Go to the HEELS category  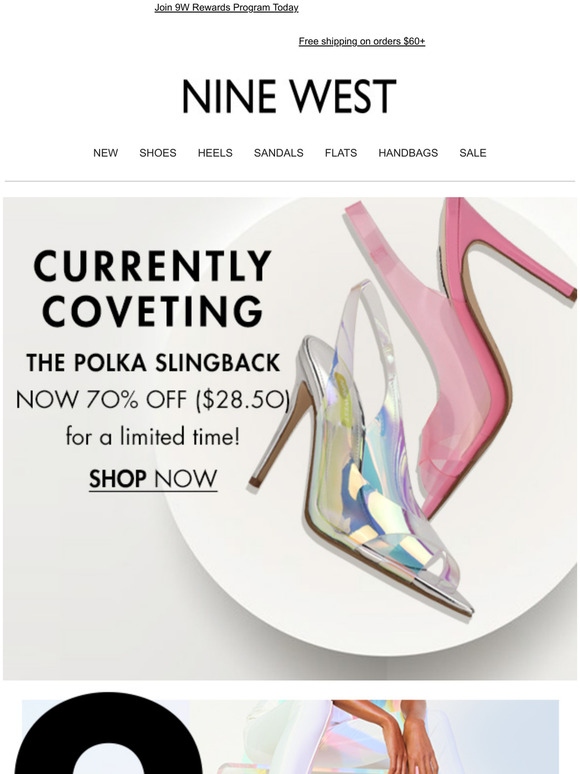tap(215, 153)
